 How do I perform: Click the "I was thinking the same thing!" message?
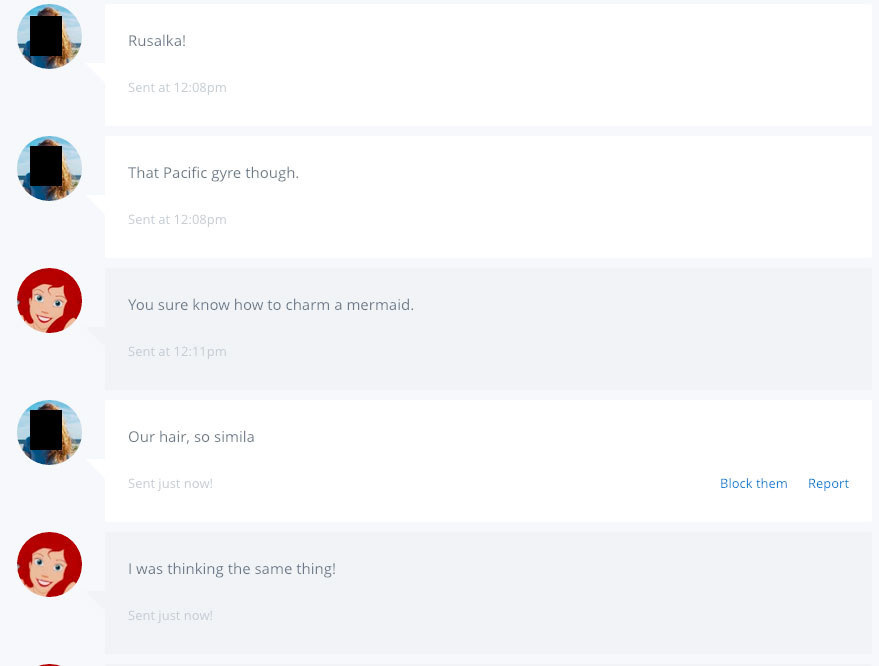coord(232,569)
